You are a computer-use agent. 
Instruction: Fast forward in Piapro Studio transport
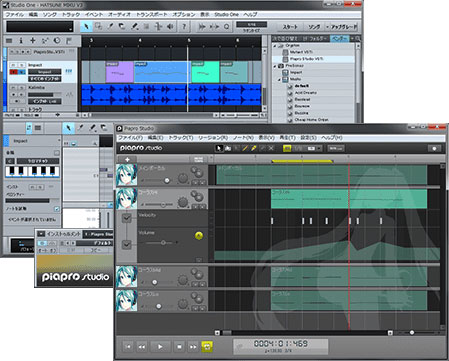point(193,347)
